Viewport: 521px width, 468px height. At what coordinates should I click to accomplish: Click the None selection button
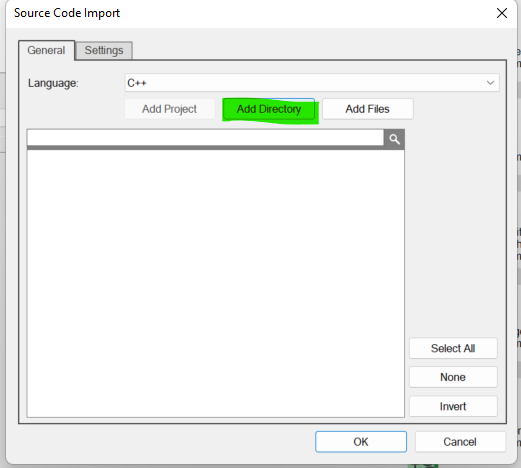tap(453, 377)
